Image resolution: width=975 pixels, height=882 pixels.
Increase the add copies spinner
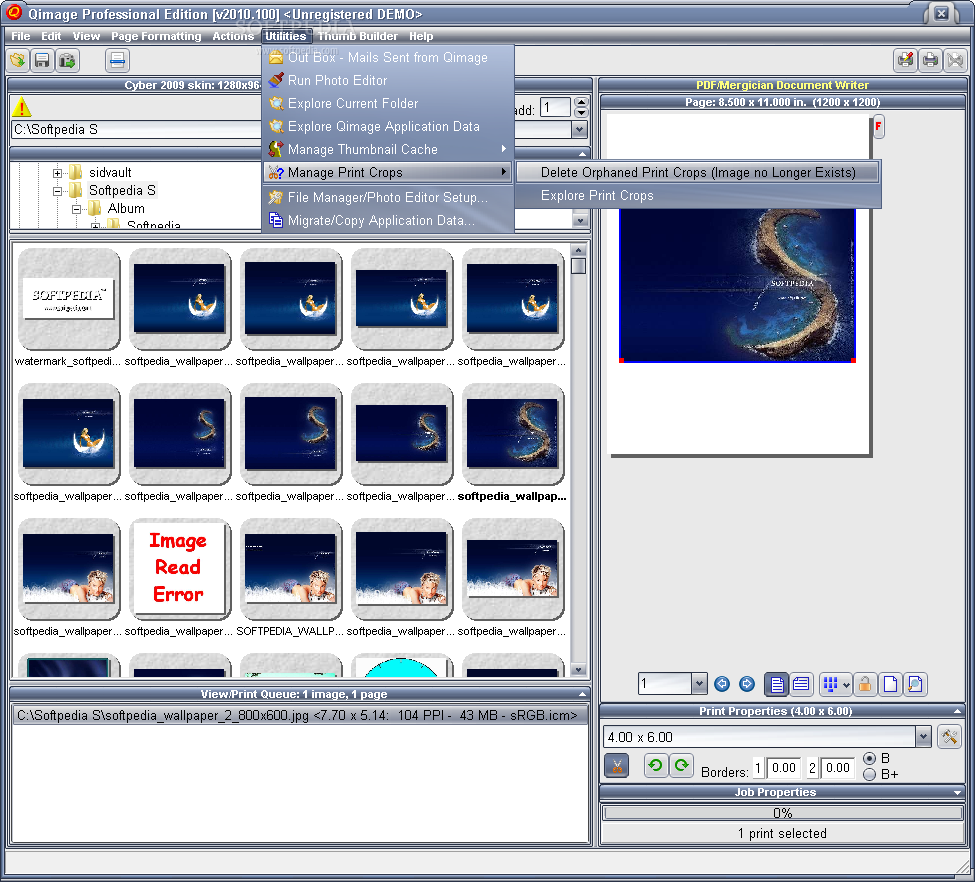coord(581,103)
